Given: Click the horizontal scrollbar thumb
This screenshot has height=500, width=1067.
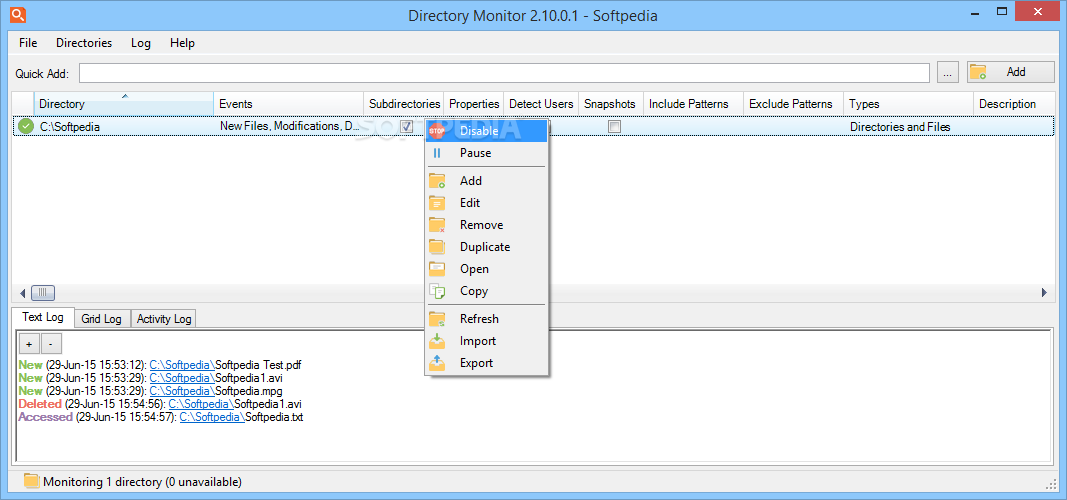Looking at the screenshot, I should [x=43, y=293].
